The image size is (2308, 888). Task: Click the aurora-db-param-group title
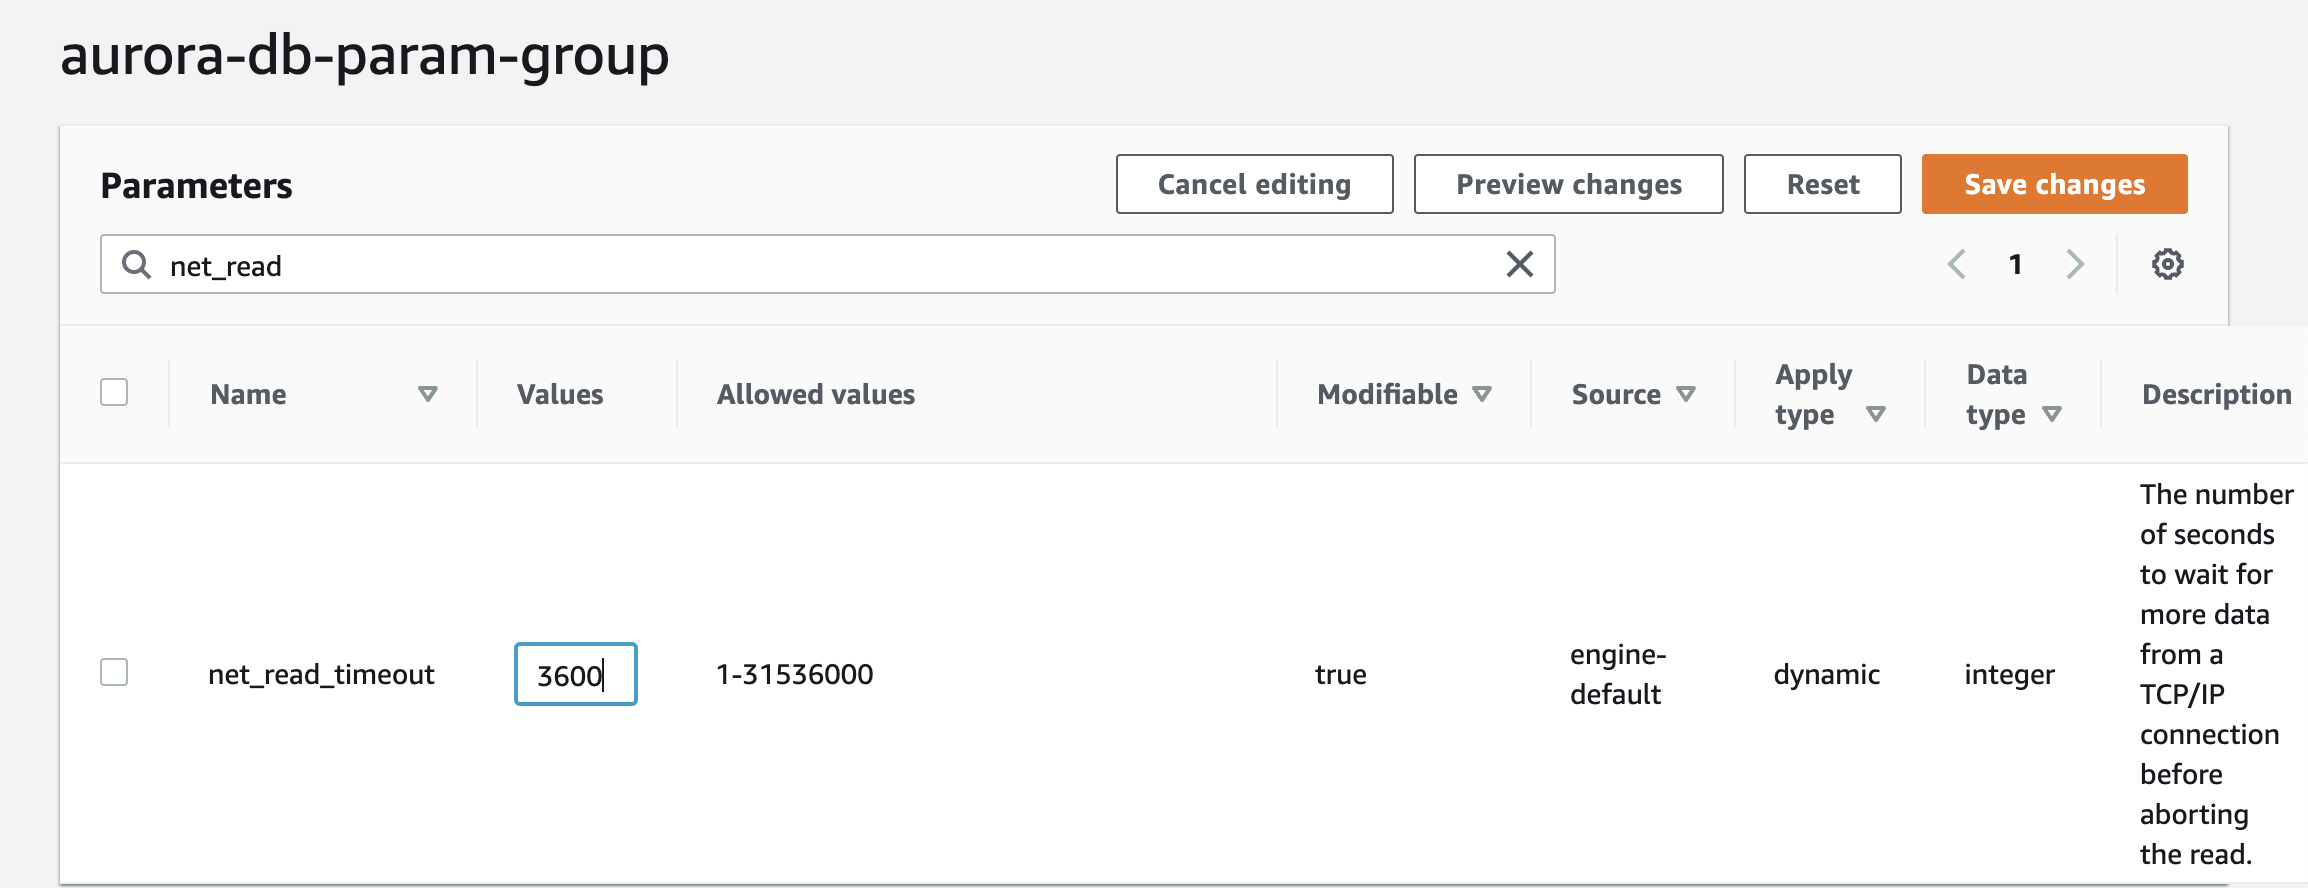click(x=364, y=56)
